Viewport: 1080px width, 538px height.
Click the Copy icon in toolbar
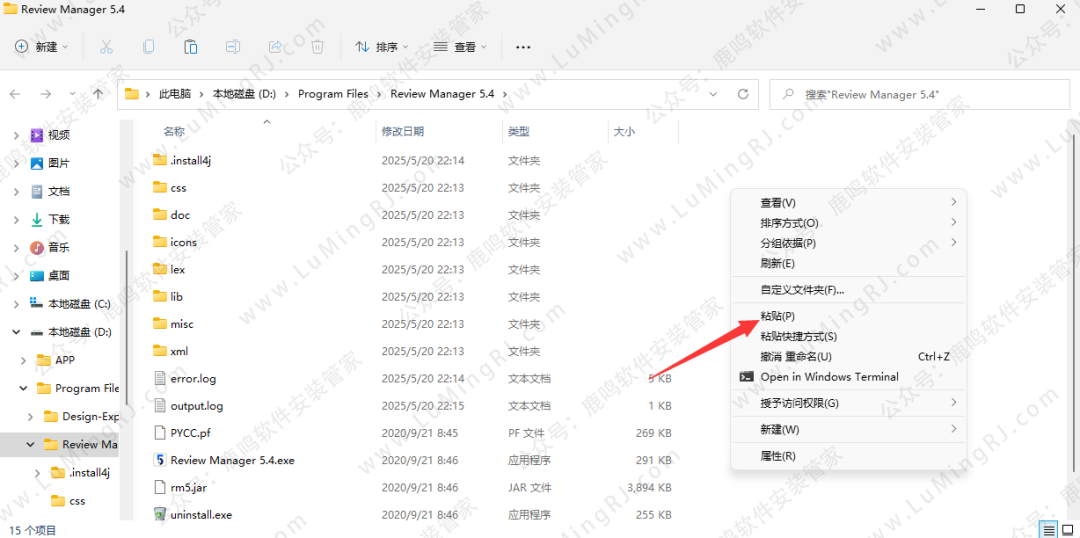(x=148, y=47)
